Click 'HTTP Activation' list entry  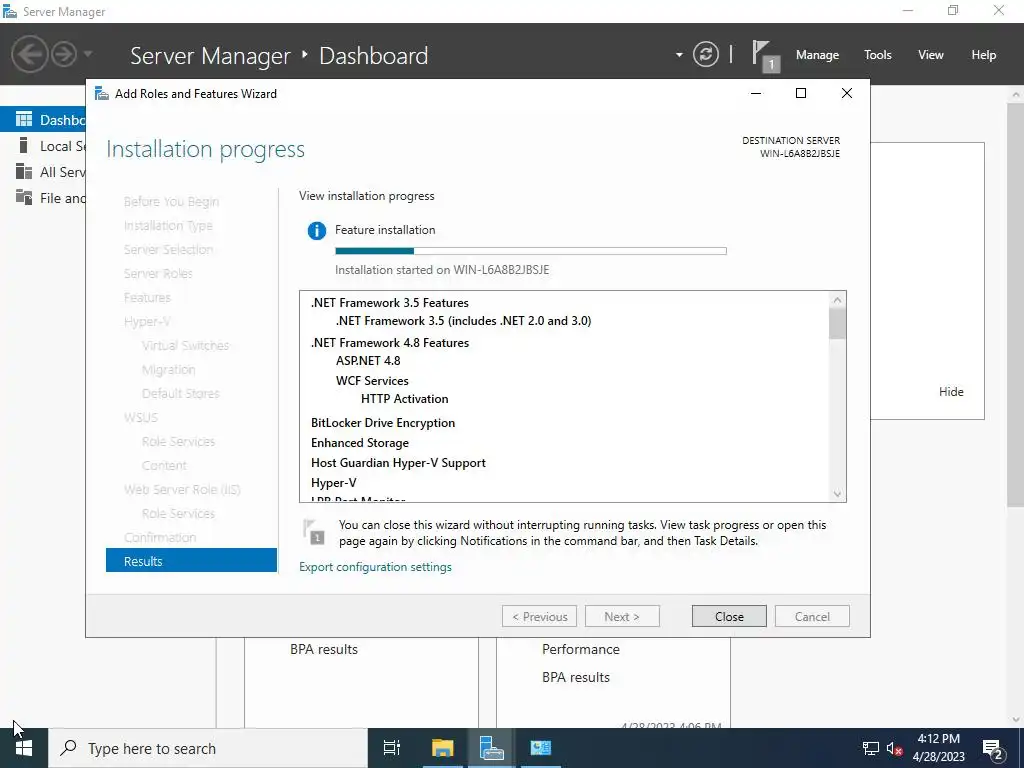(405, 398)
